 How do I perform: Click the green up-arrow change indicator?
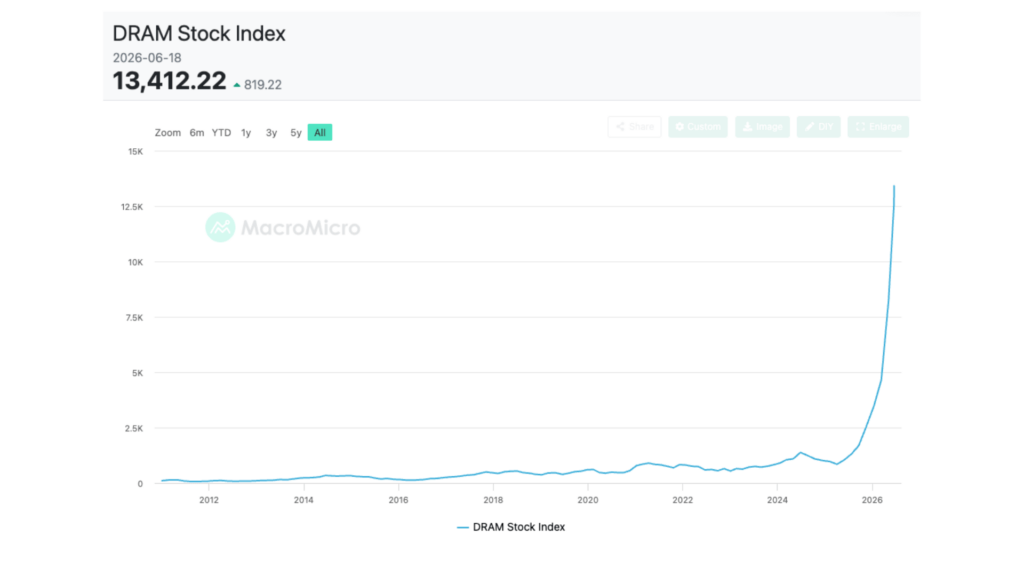(x=236, y=85)
